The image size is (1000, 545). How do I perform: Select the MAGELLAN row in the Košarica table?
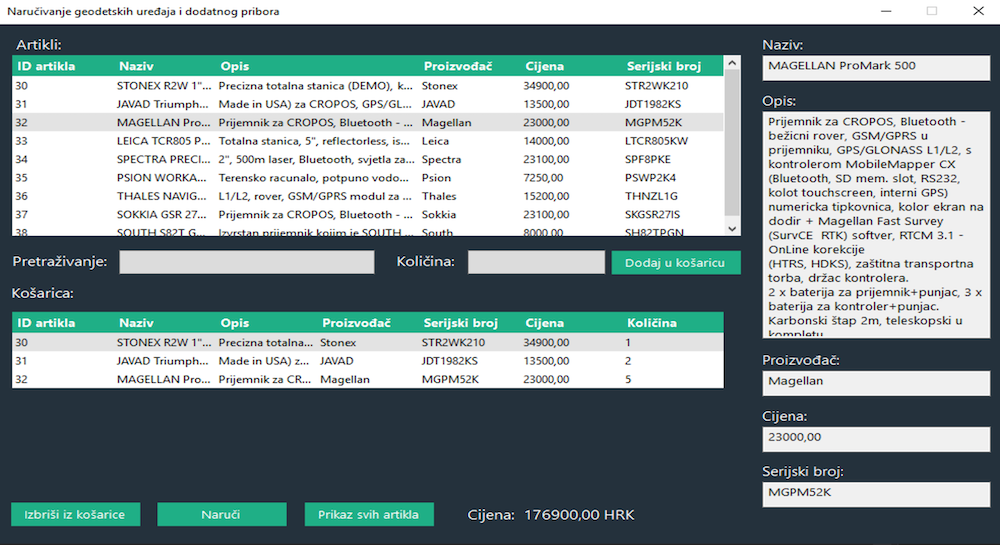[366, 380]
